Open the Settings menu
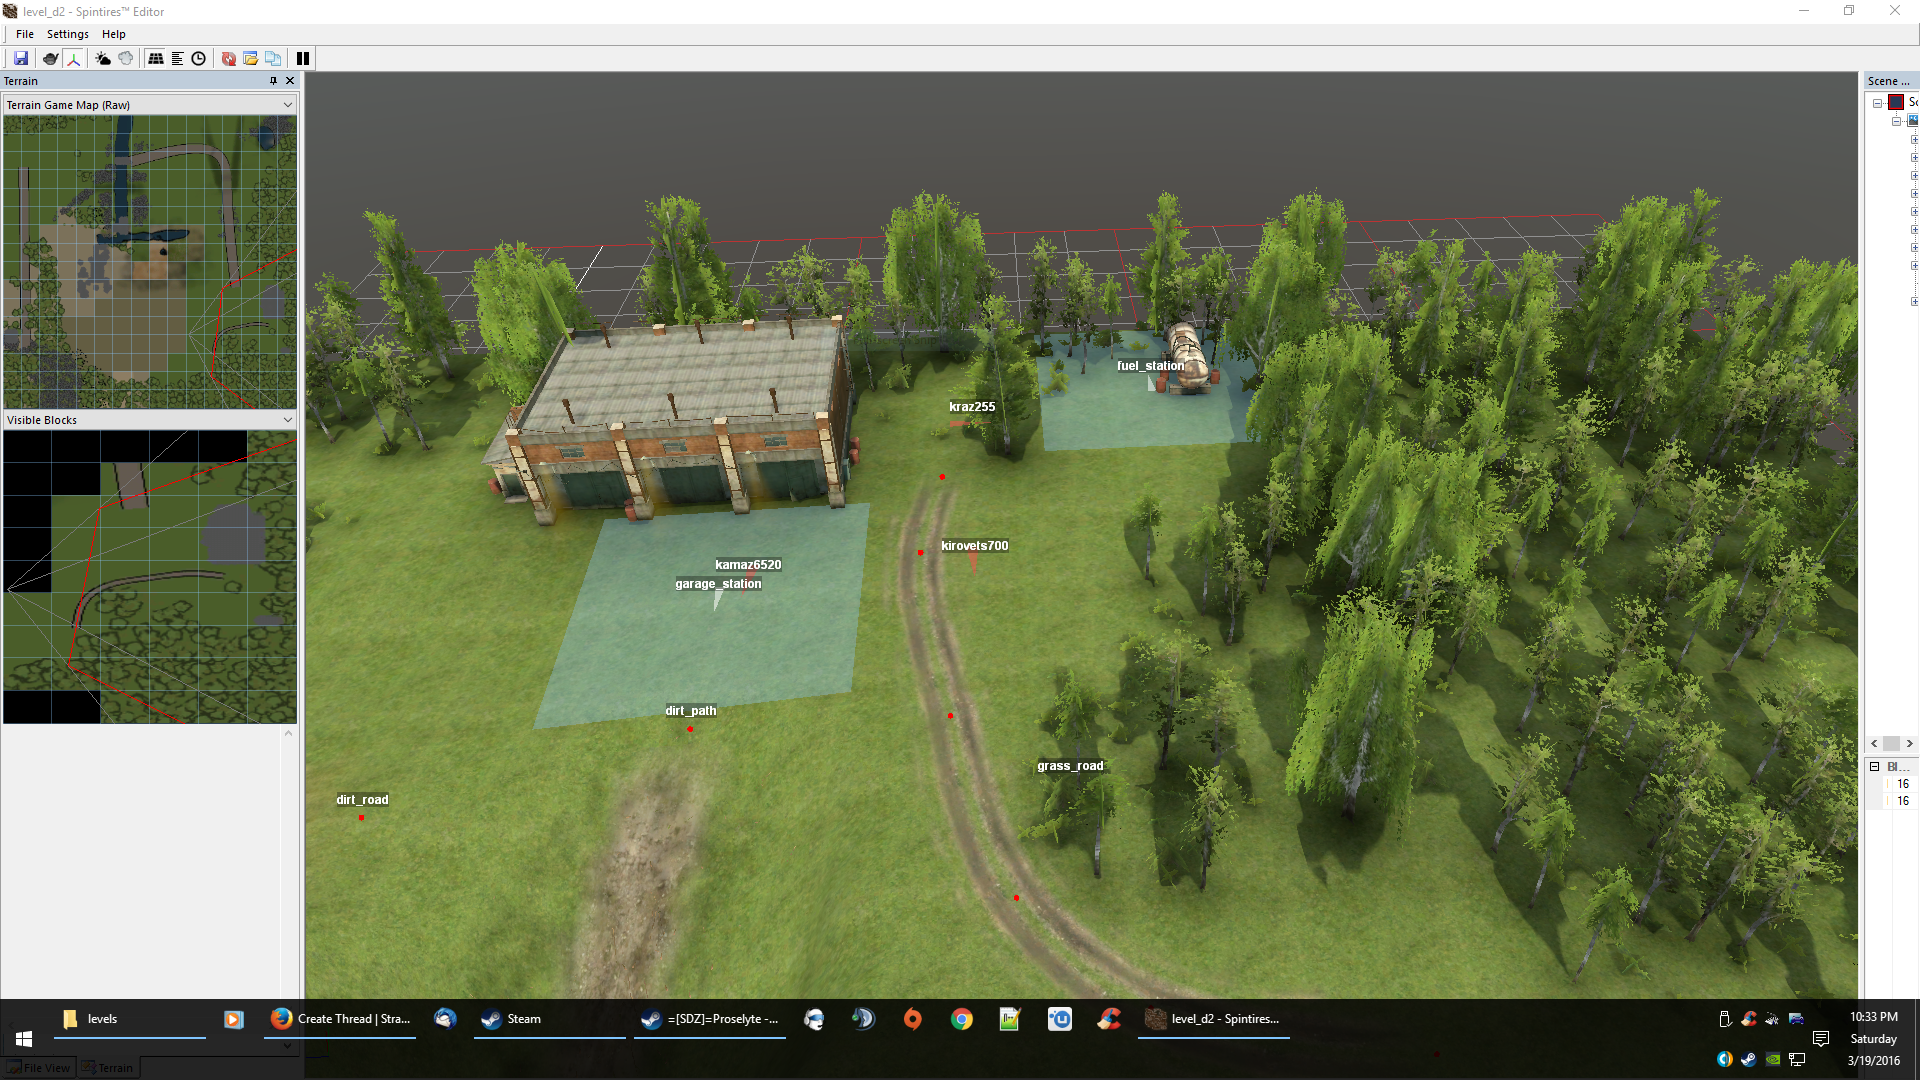1920x1080 pixels. click(68, 34)
